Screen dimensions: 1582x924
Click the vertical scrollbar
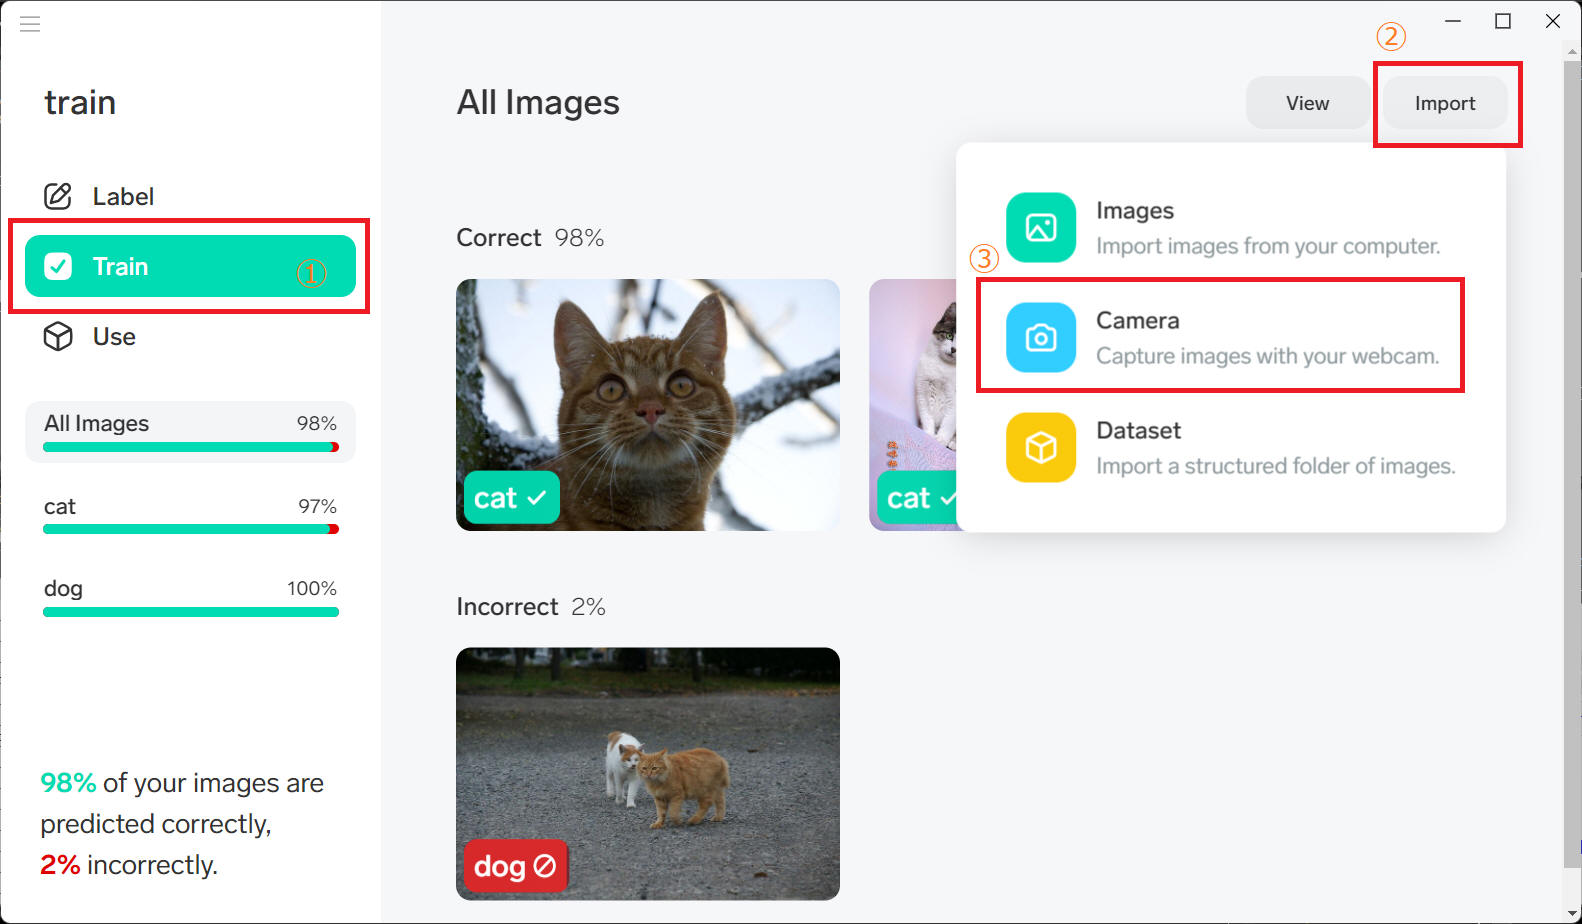point(1572,463)
